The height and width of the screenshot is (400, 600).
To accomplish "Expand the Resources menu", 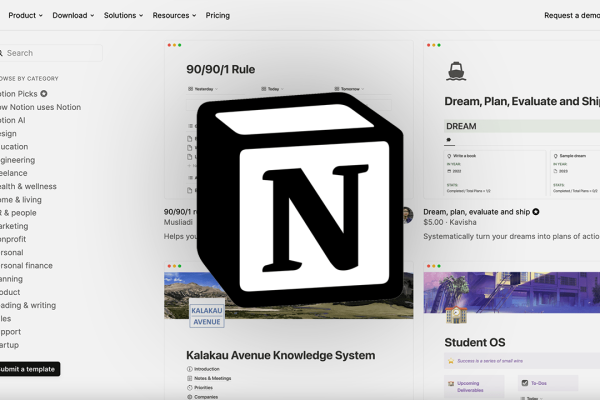I will click(x=174, y=15).
